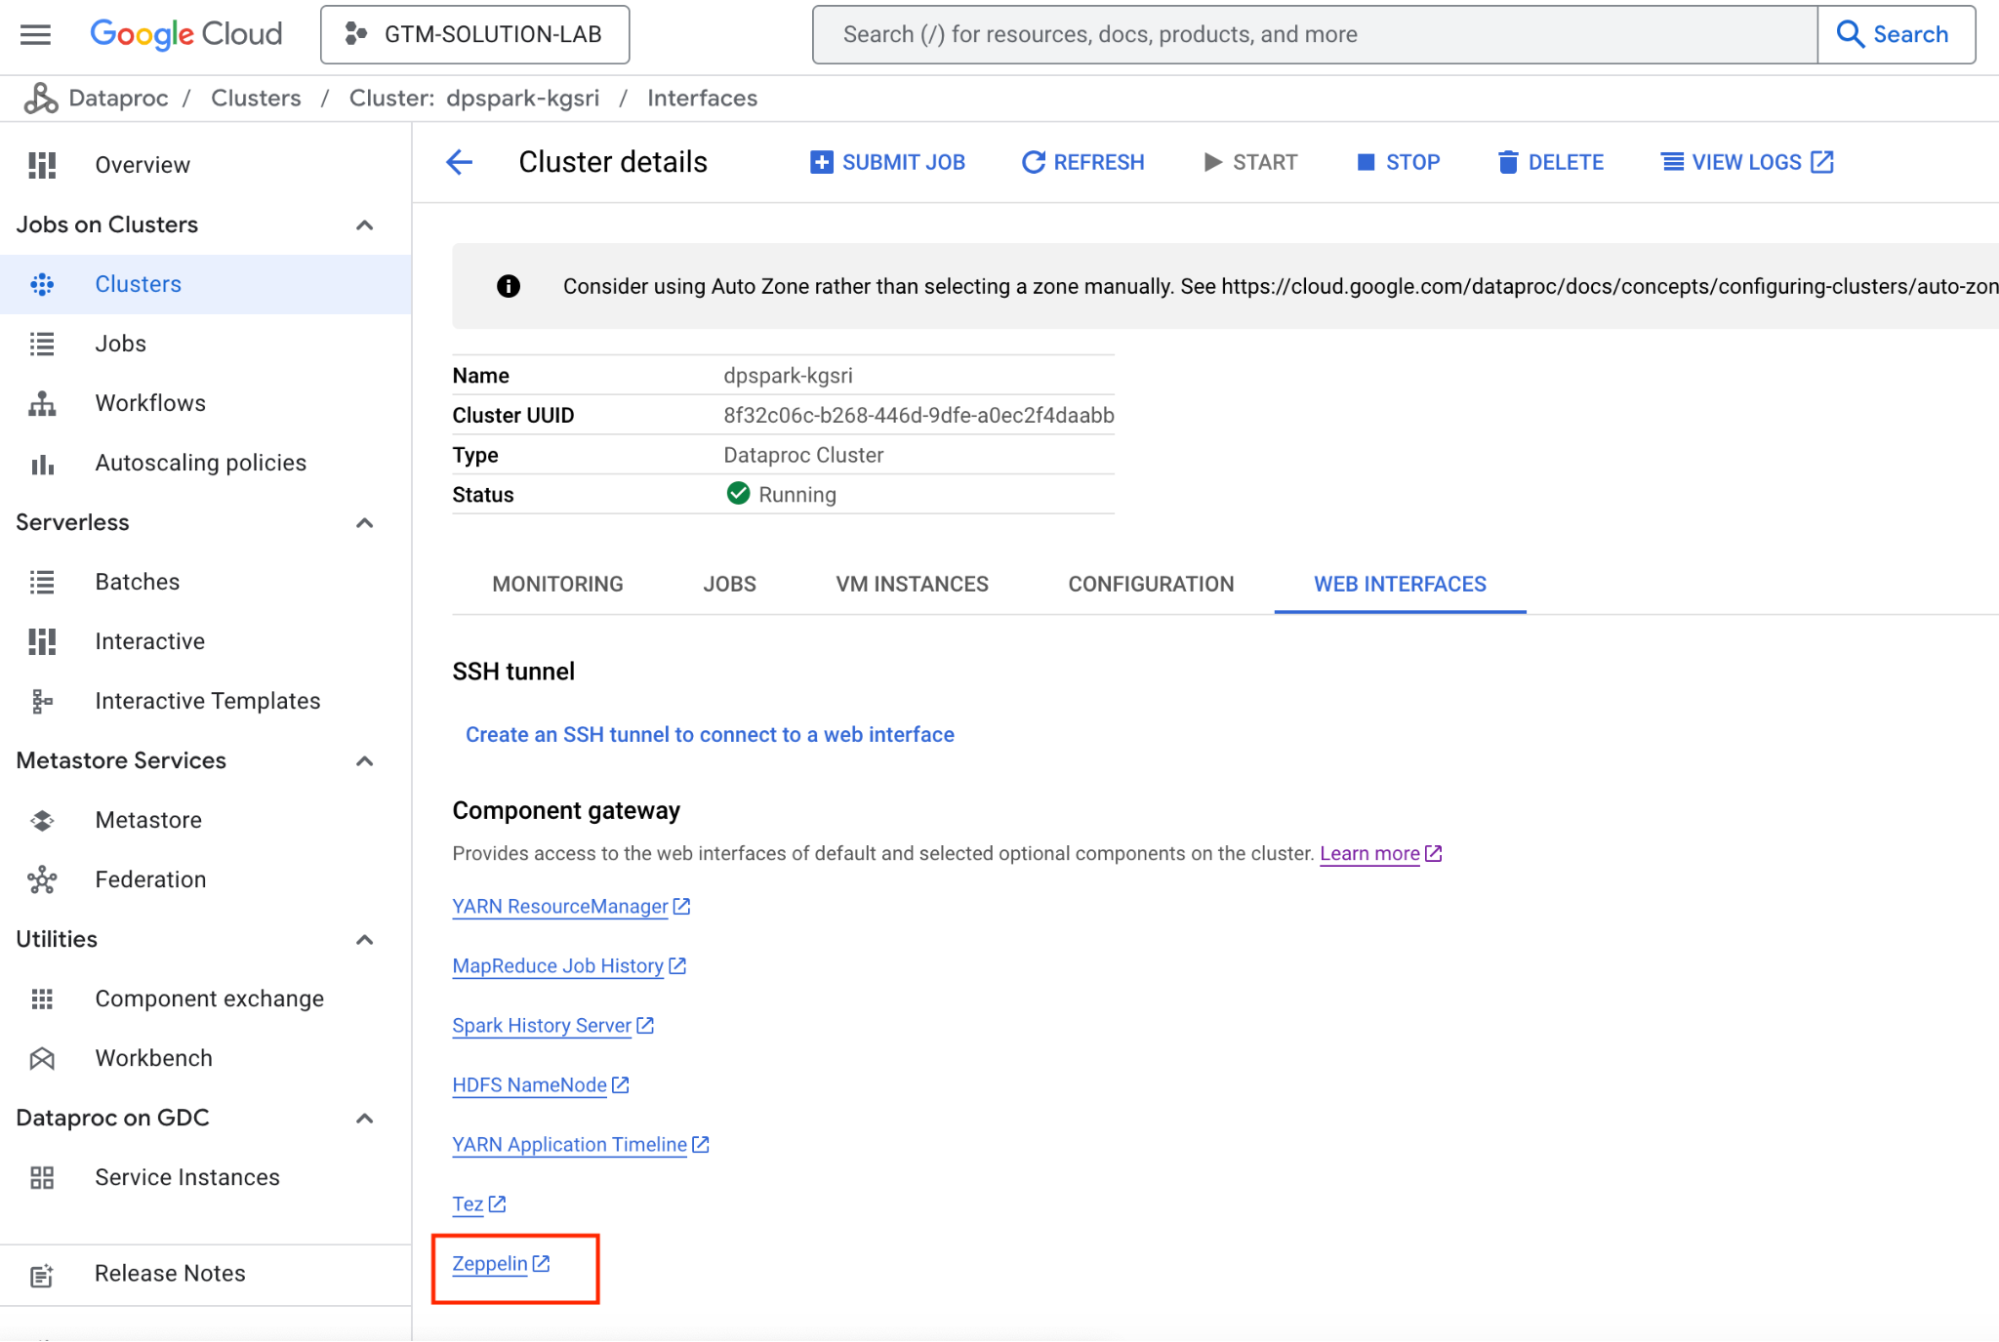Click the search magnifier icon
The height and width of the screenshot is (1342, 1999).
pos(1850,34)
